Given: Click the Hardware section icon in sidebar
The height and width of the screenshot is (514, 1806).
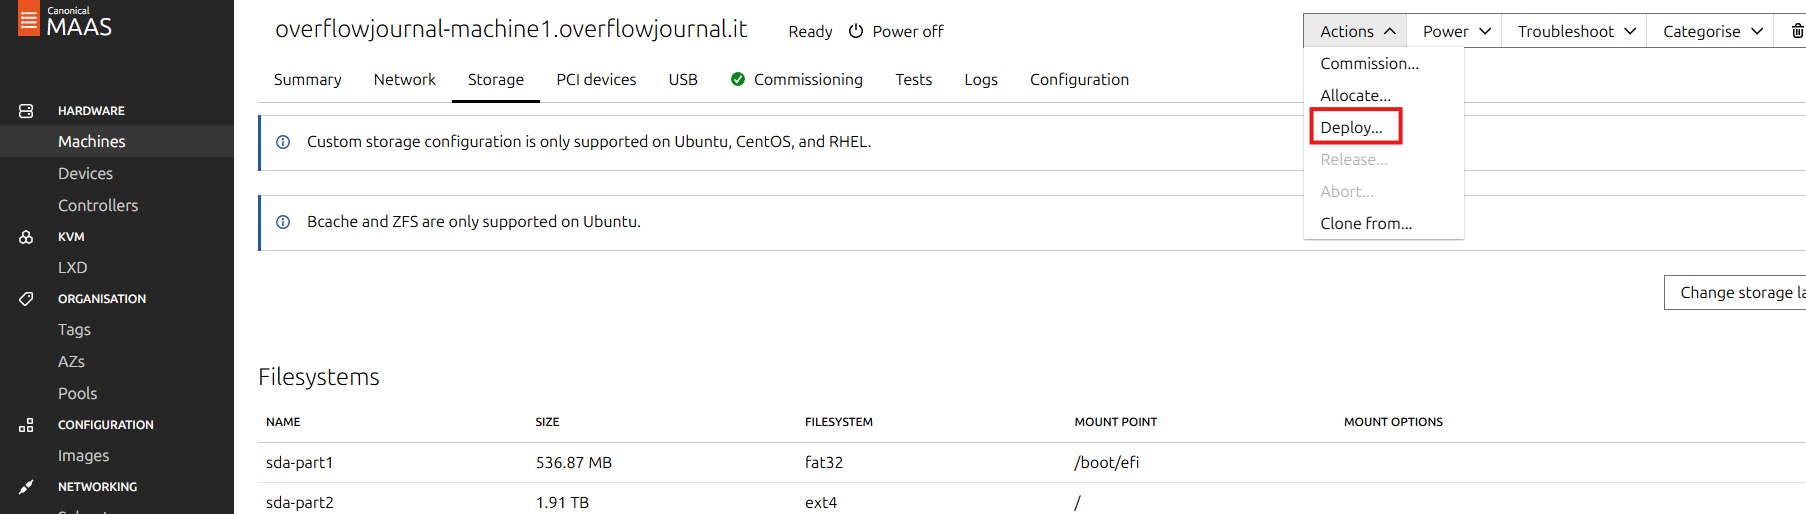Looking at the screenshot, I should pyautogui.click(x=26, y=111).
